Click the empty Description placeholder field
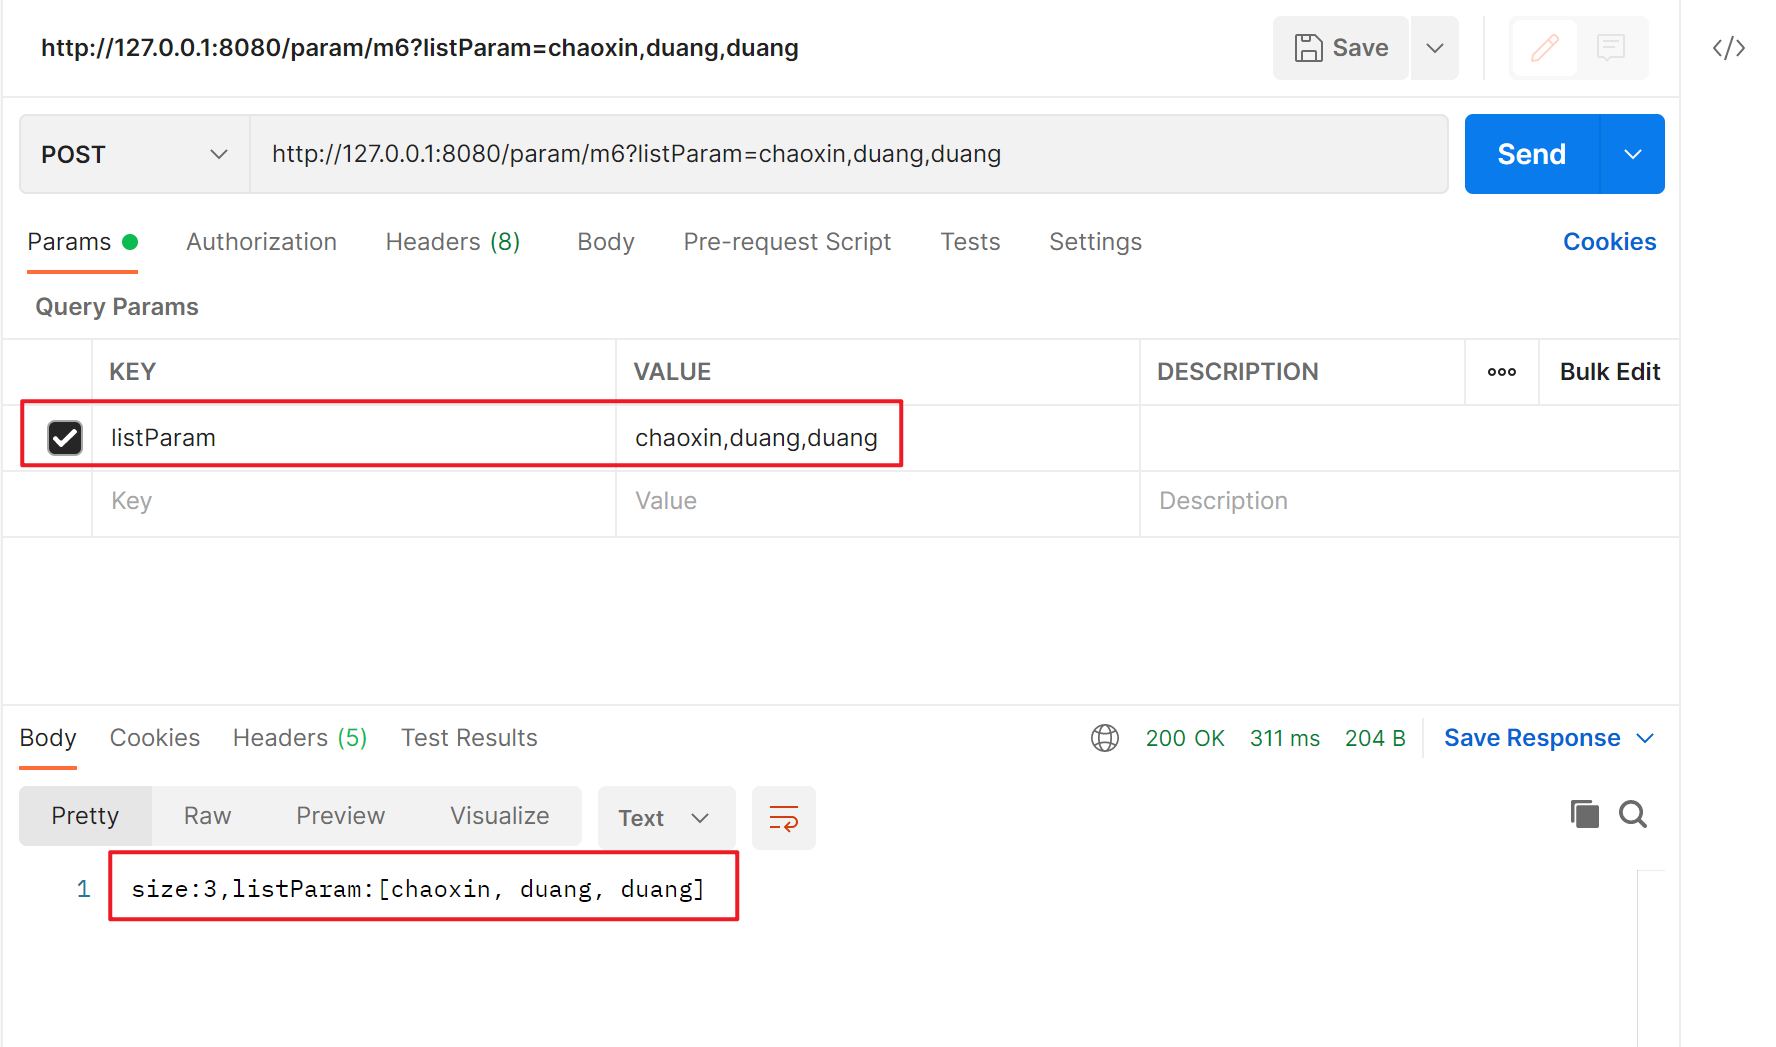Screen dimensions: 1776x1047 pyautogui.click(x=1408, y=501)
